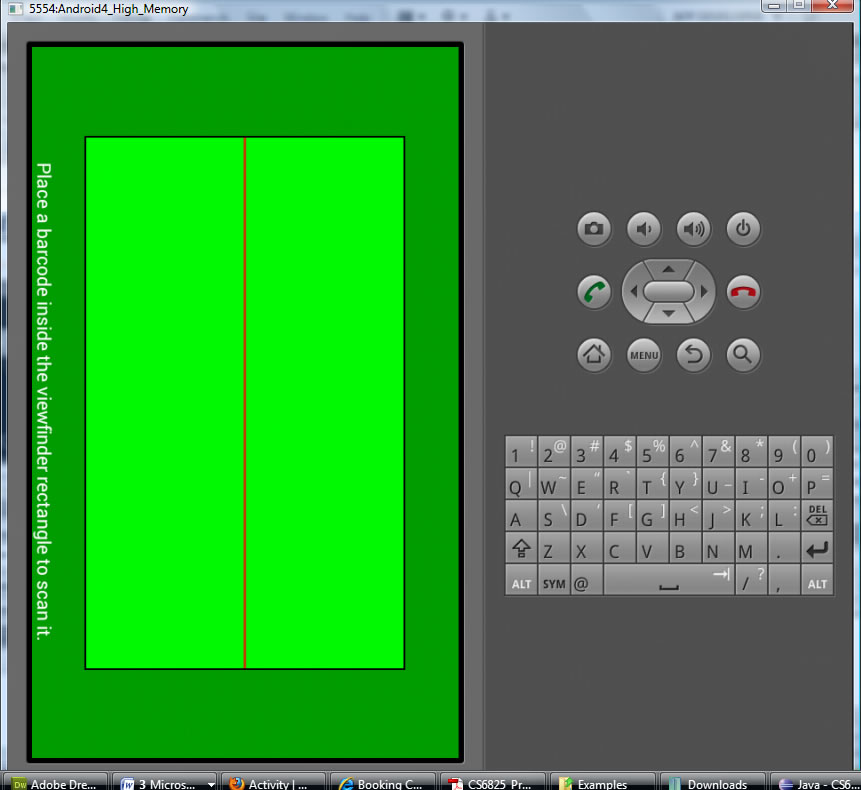Toggle the left ALT key

point(520,582)
